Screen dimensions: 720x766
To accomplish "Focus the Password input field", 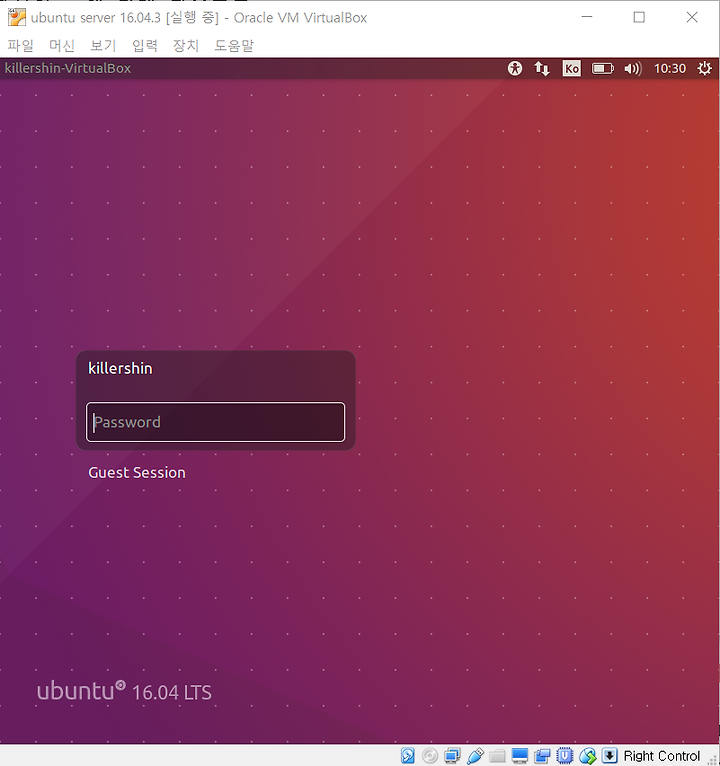I will click(215, 422).
